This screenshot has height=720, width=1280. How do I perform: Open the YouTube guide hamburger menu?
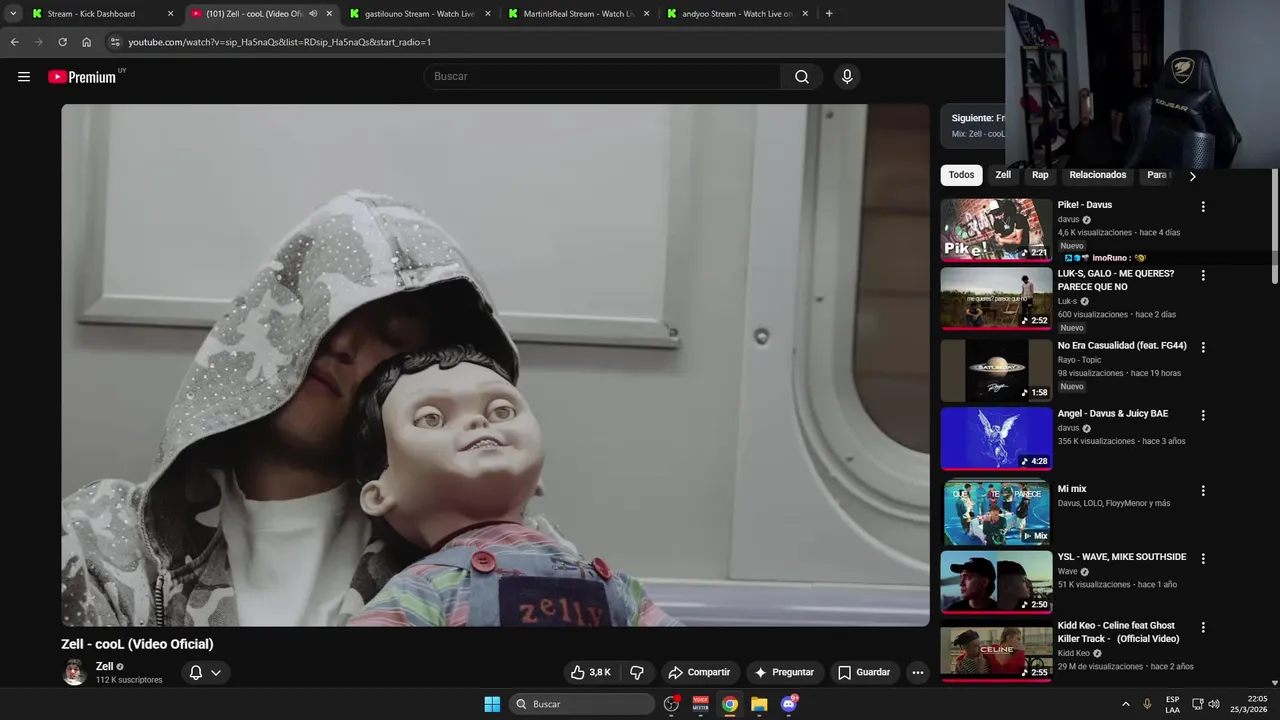point(24,77)
